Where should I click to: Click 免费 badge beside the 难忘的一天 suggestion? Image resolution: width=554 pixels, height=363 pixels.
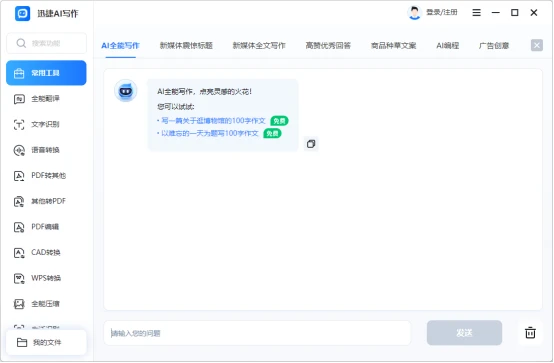pos(272,134)
